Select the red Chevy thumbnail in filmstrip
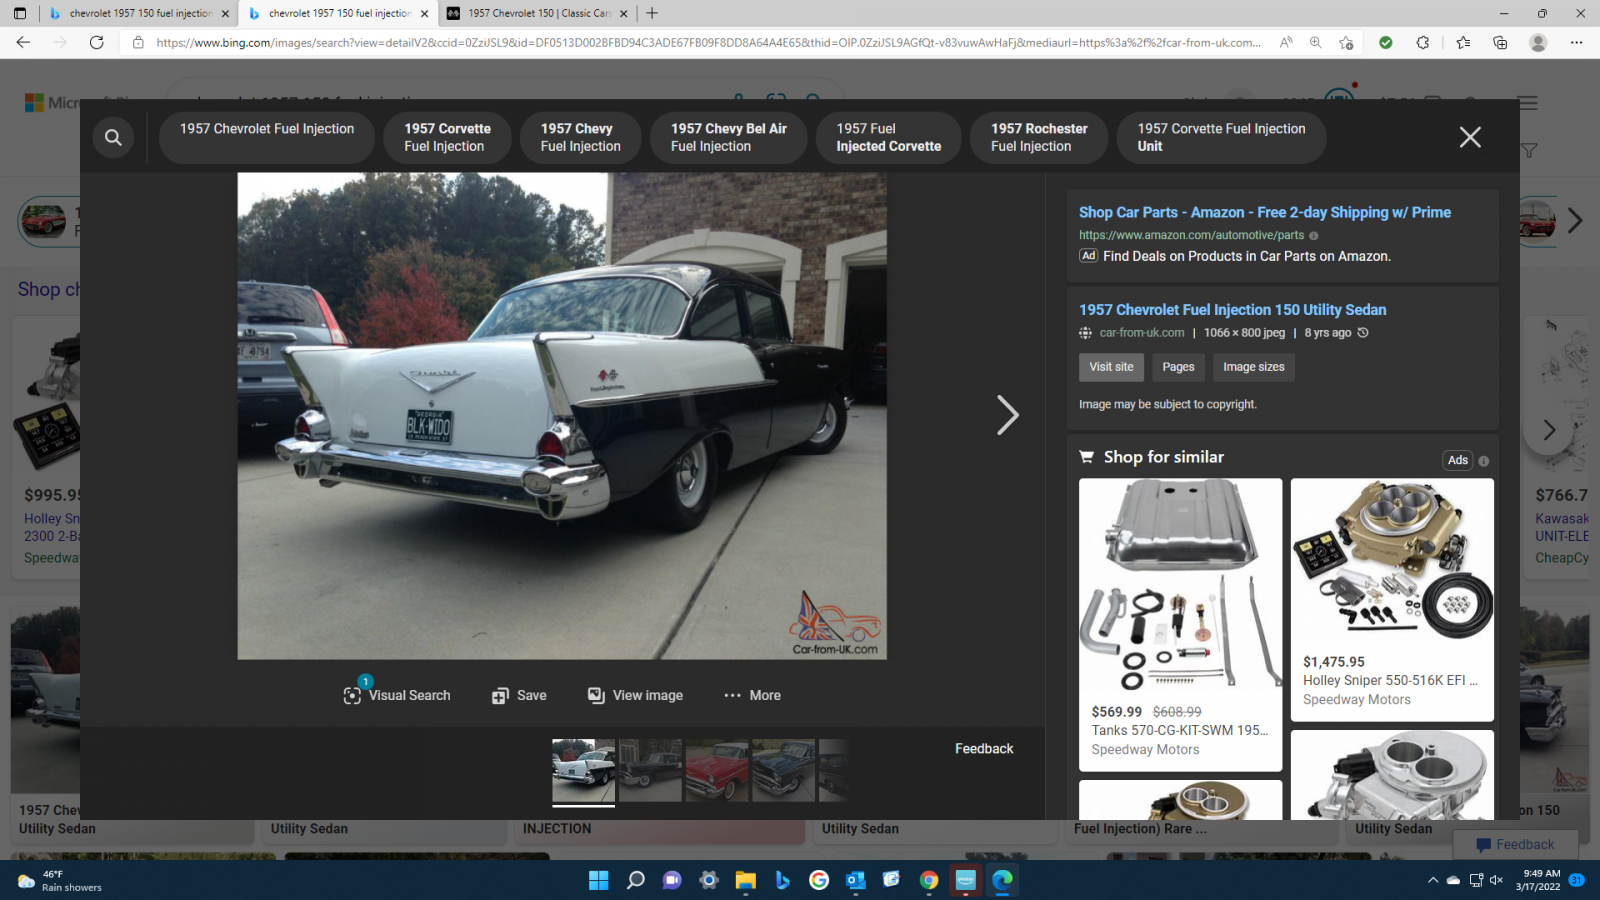Screen dimensions: 1600x900 [716, 771]
